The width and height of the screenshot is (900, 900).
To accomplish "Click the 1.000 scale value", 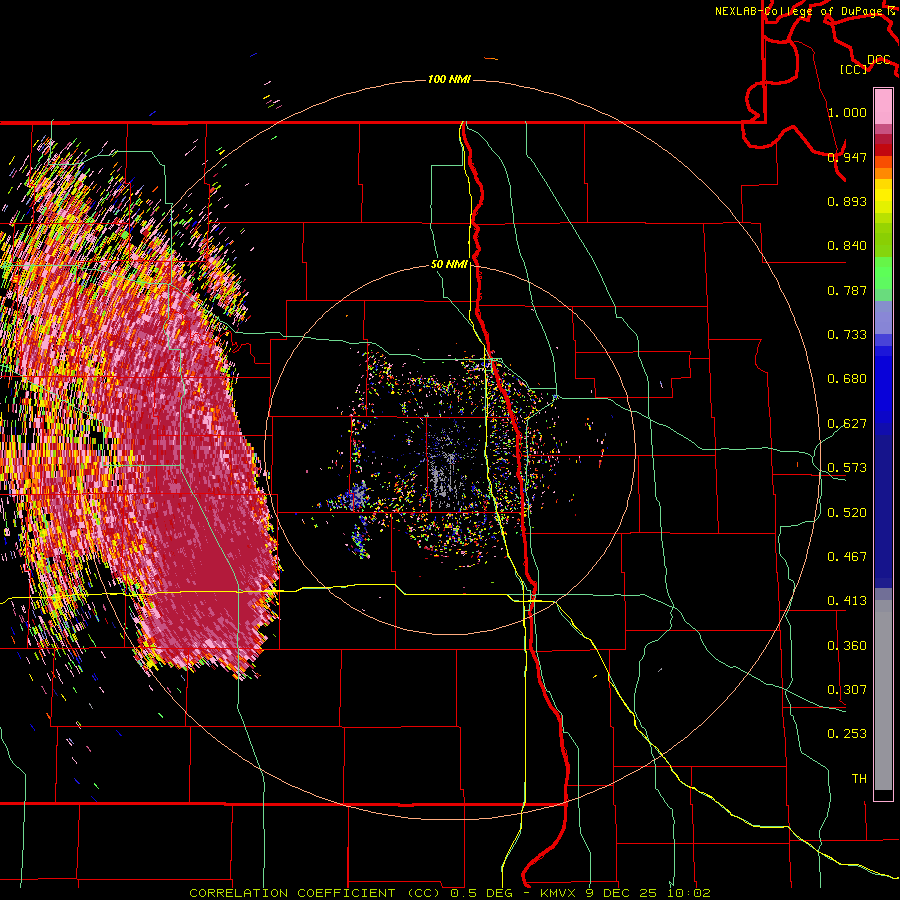I will pyautogui.click(x=847, y=112).
